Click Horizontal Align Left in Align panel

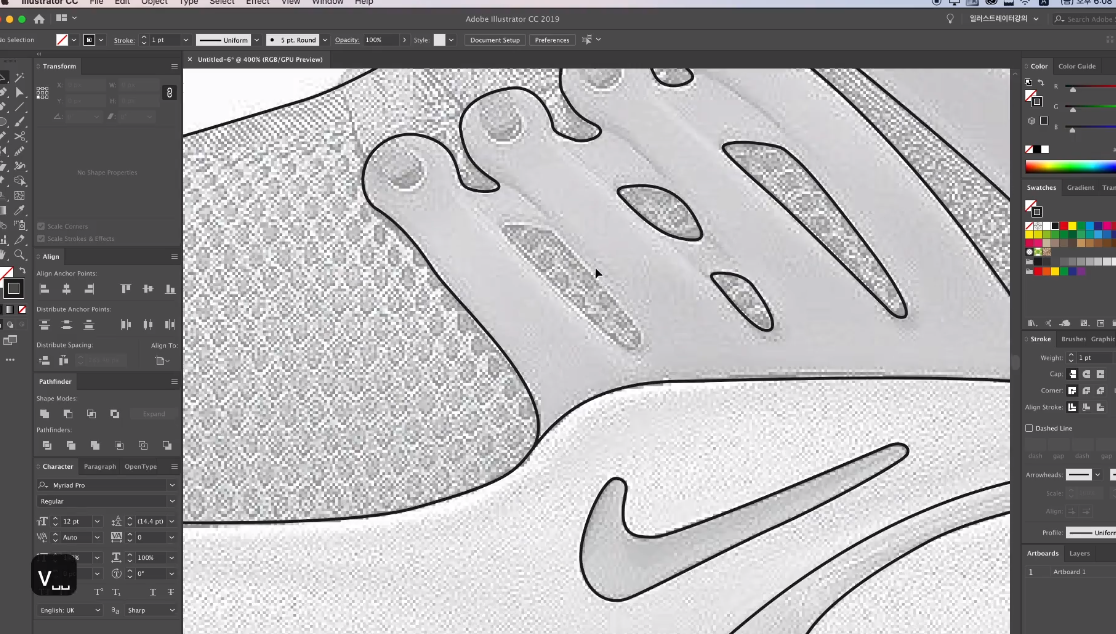coord(44,289)
